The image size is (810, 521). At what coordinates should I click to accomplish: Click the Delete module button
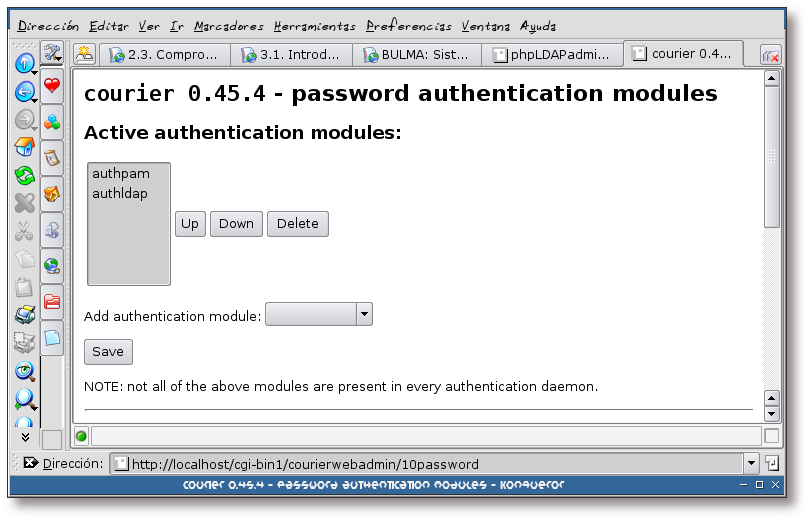point(297,224)
